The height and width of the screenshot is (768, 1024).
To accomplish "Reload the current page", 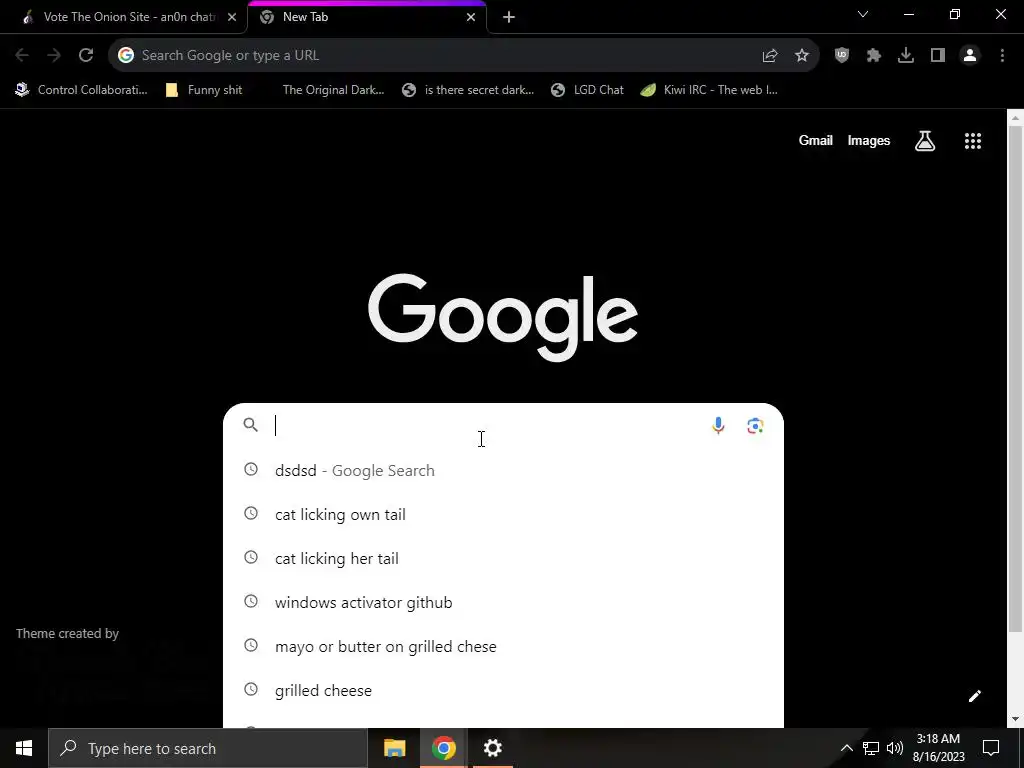I will (86, 56).
